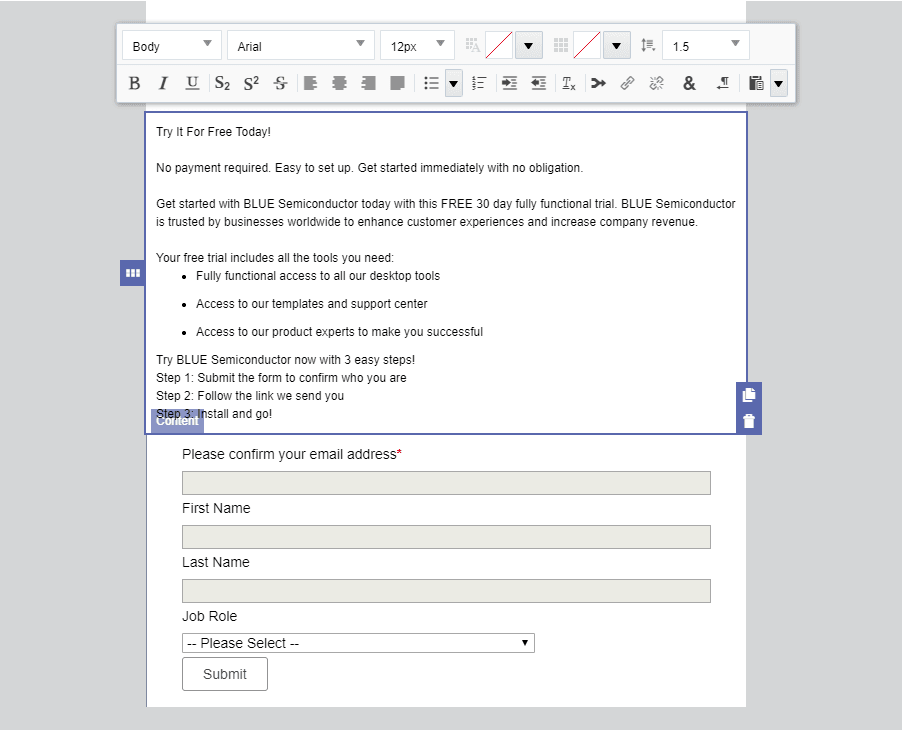902x730 pixels.
Task: Decrease the text indent
Action: click(538, 83)
